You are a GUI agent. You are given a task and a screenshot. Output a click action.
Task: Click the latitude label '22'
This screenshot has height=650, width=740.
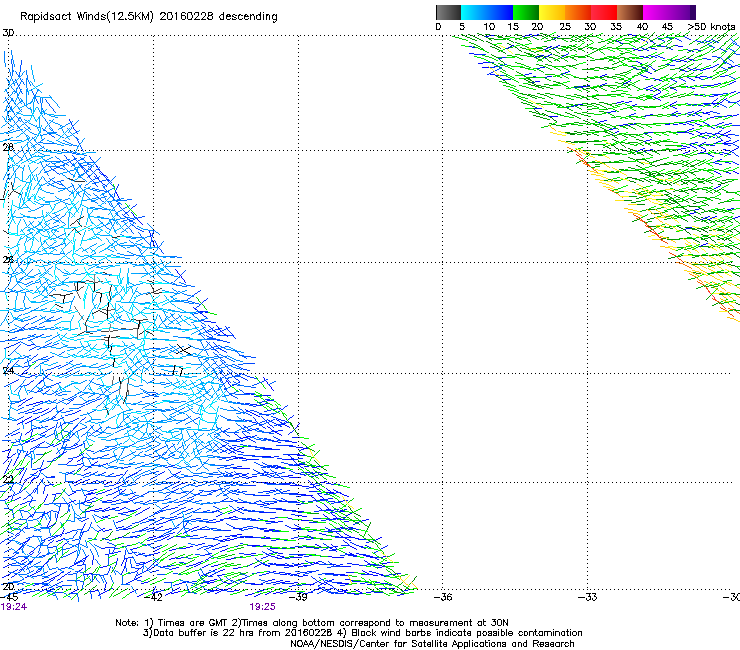[x=8, y=480]
